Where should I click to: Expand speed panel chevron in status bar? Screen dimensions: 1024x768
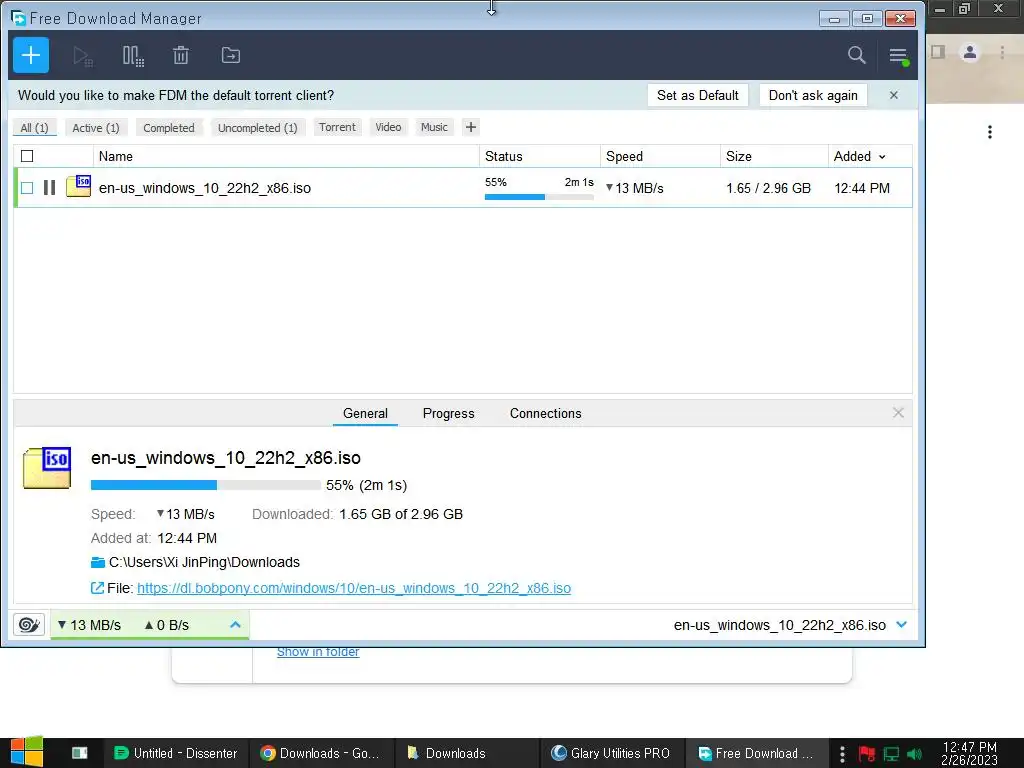(235, 625)
